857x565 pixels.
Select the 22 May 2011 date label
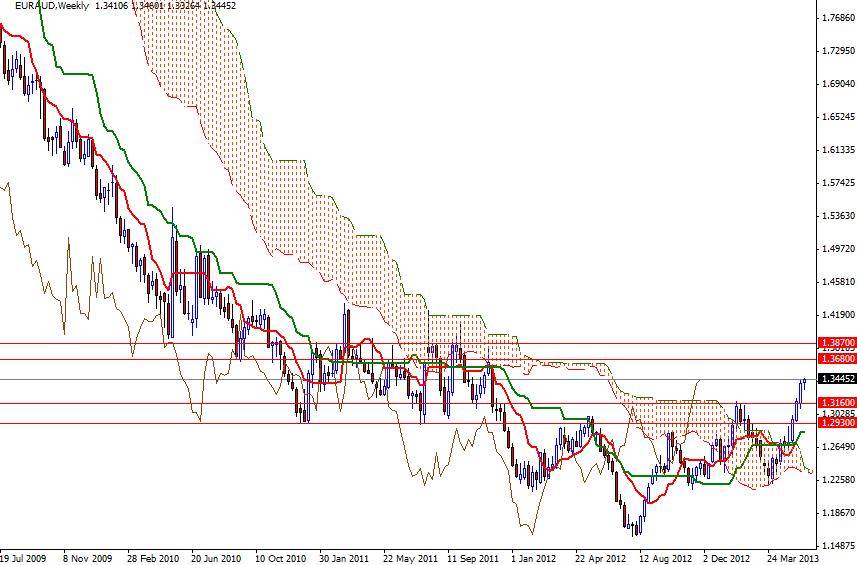point(410,558)
